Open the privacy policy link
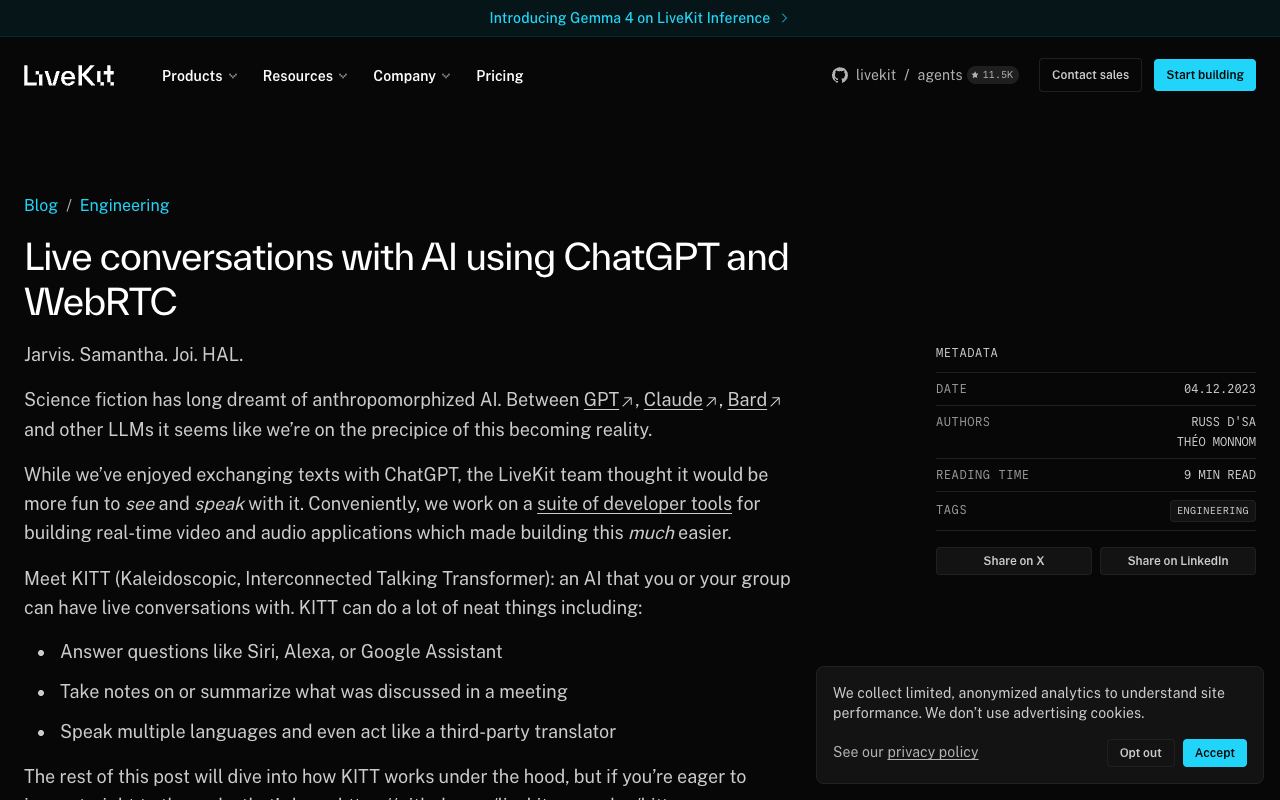 pyautogui.click(x=933, y=752)
